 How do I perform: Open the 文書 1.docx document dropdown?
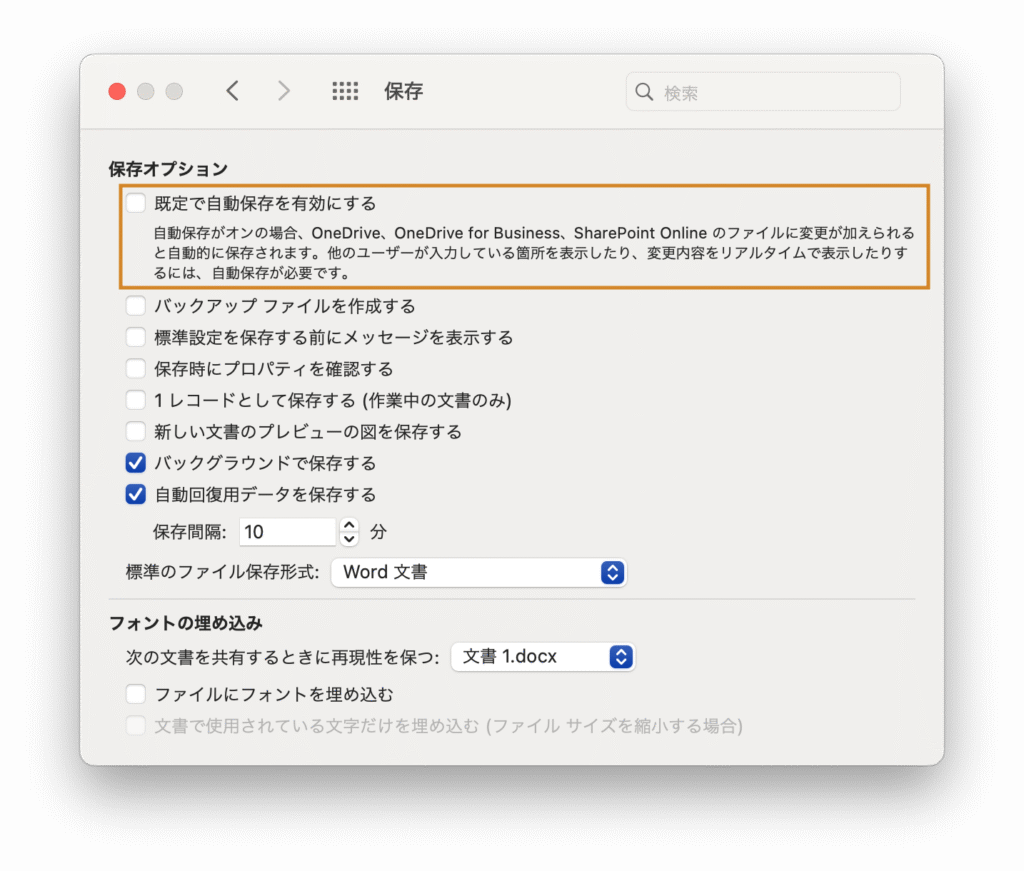click(x=543, y=657)
